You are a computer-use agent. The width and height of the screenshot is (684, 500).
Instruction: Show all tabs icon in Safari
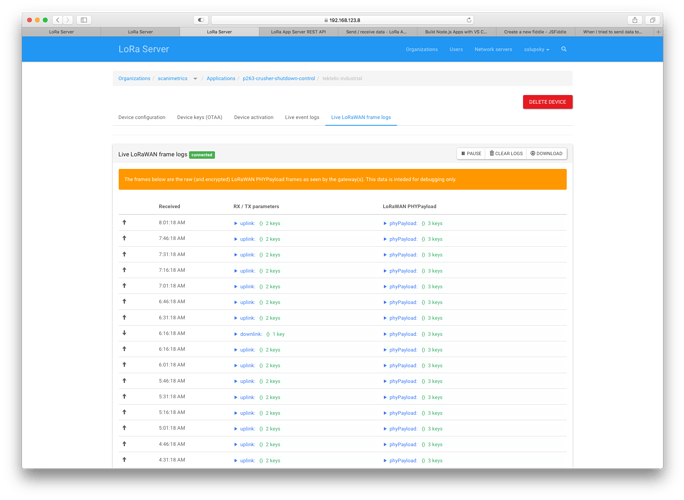pos(652,20)
